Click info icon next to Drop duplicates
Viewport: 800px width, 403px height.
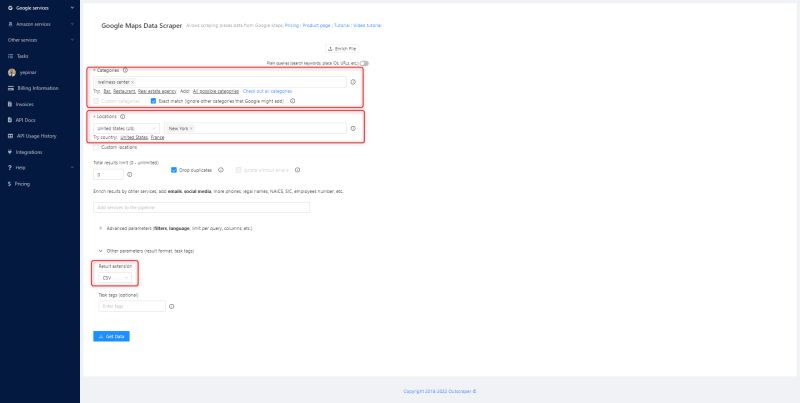[221, 170]
